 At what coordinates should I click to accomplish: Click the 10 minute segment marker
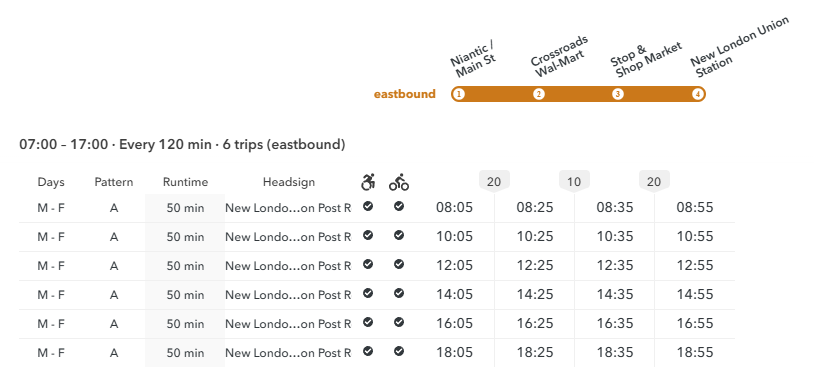tap(574, 181)
